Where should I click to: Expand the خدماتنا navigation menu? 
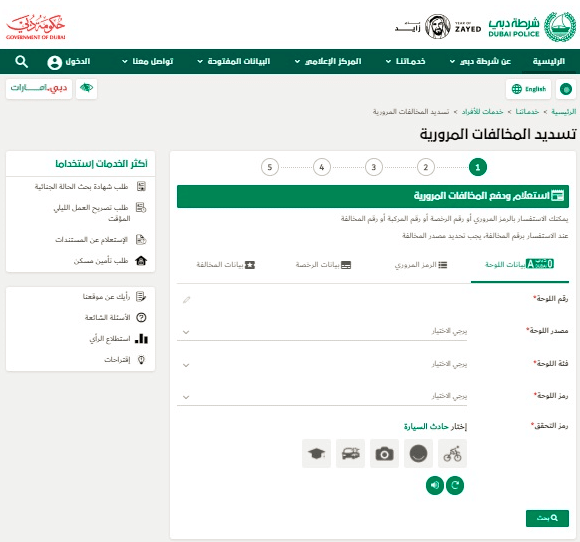click(x=405, y=61)
